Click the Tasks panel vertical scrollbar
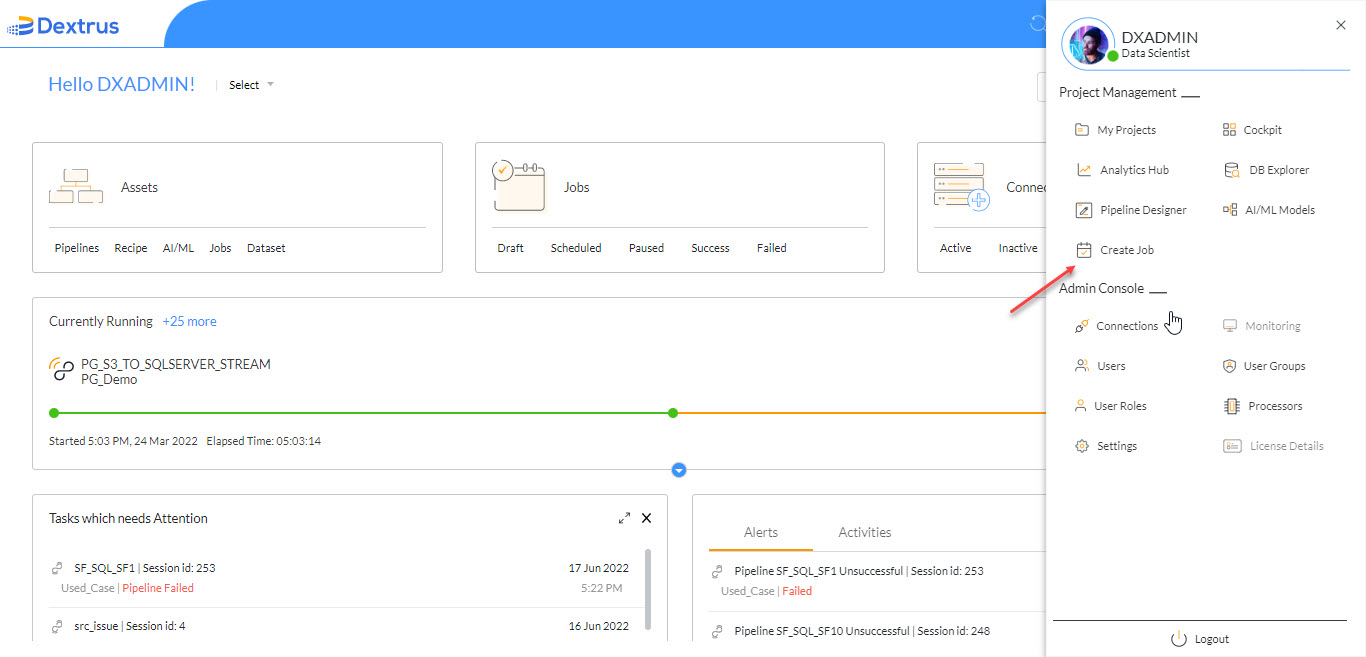This screenshot has width=1366, height=657. click(648, 590)
